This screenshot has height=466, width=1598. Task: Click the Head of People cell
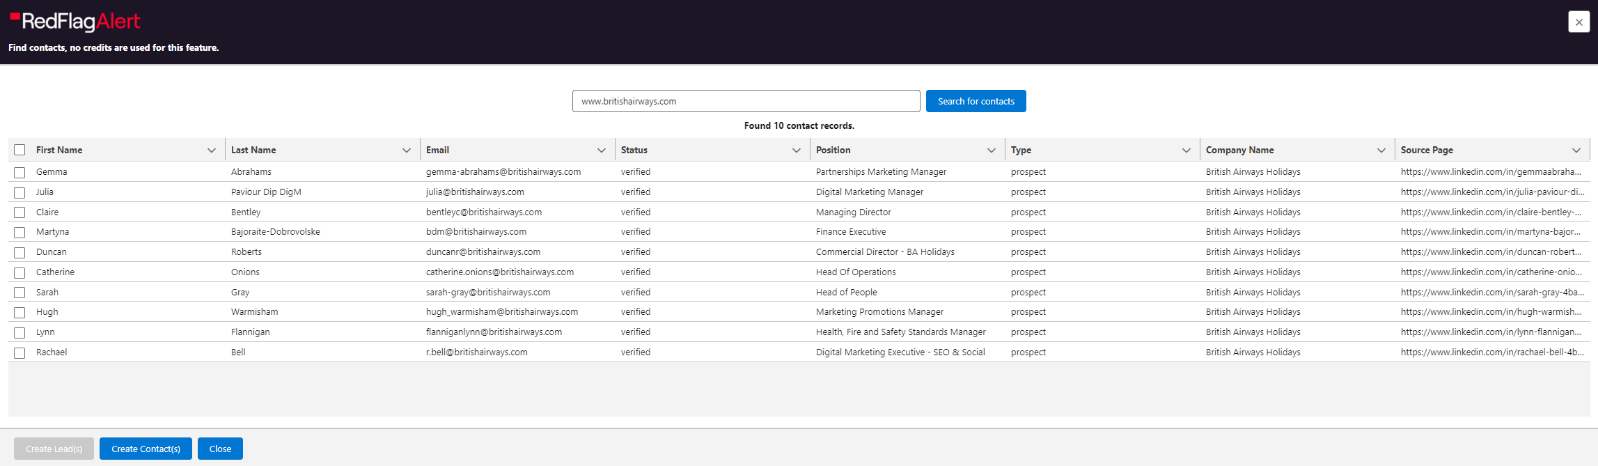[846, 292]
